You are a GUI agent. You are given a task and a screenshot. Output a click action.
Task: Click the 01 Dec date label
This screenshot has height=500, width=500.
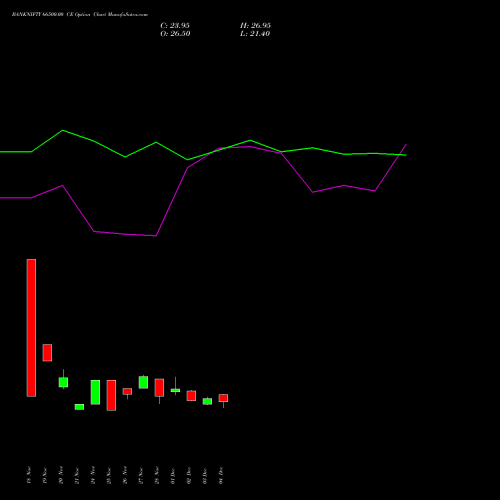tap(173, 475)
